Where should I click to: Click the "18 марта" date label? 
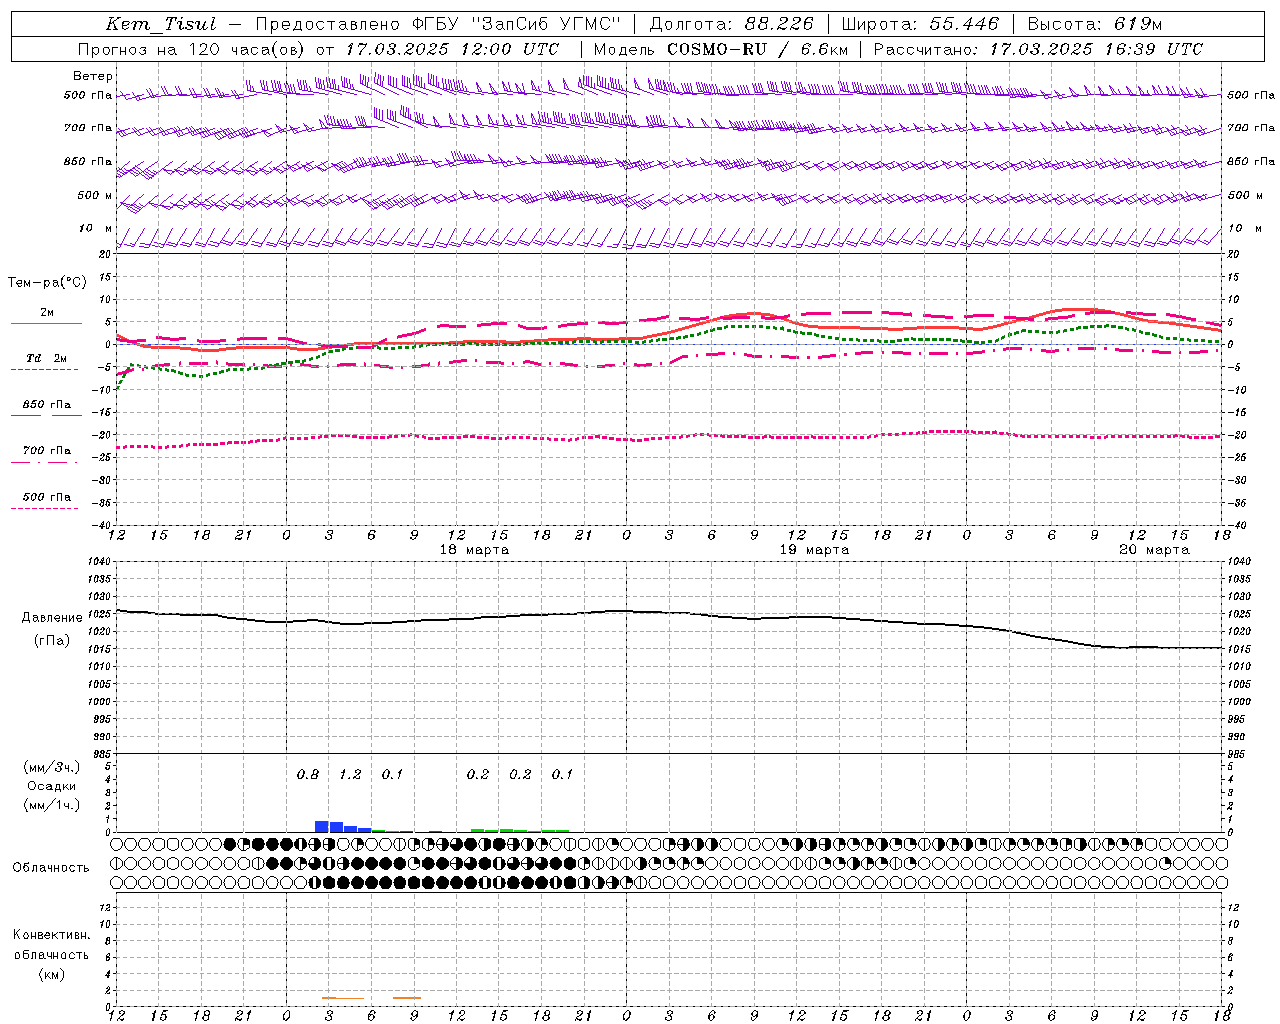pyautogui.click(x=475, y=550)
